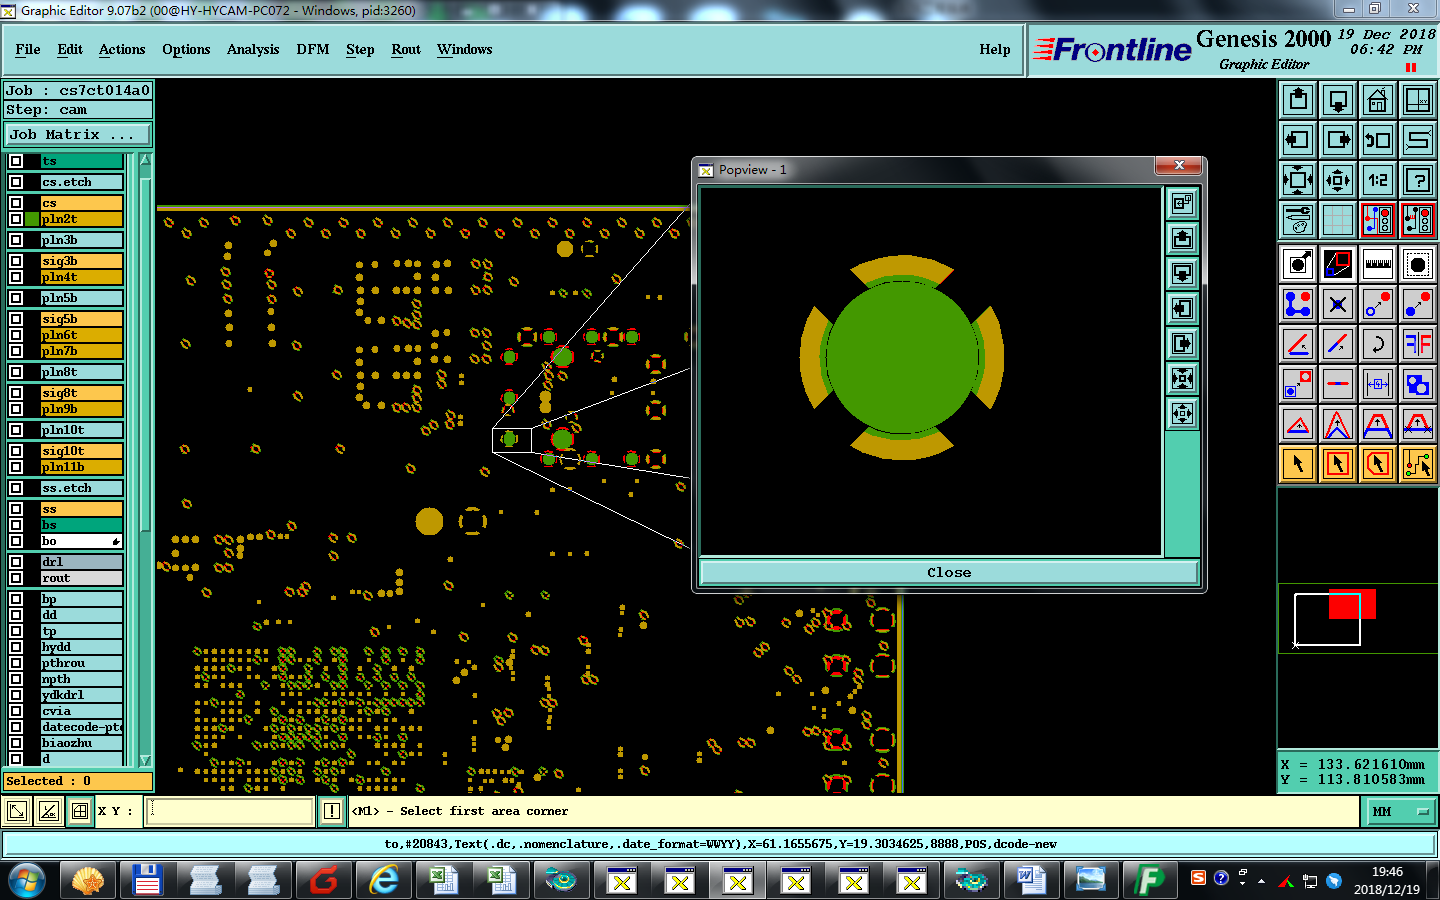The width and height of the screenshot is (1440, 900).
Task: Click the zoom out arrows icon
Action: click(x=1338, y=180)
